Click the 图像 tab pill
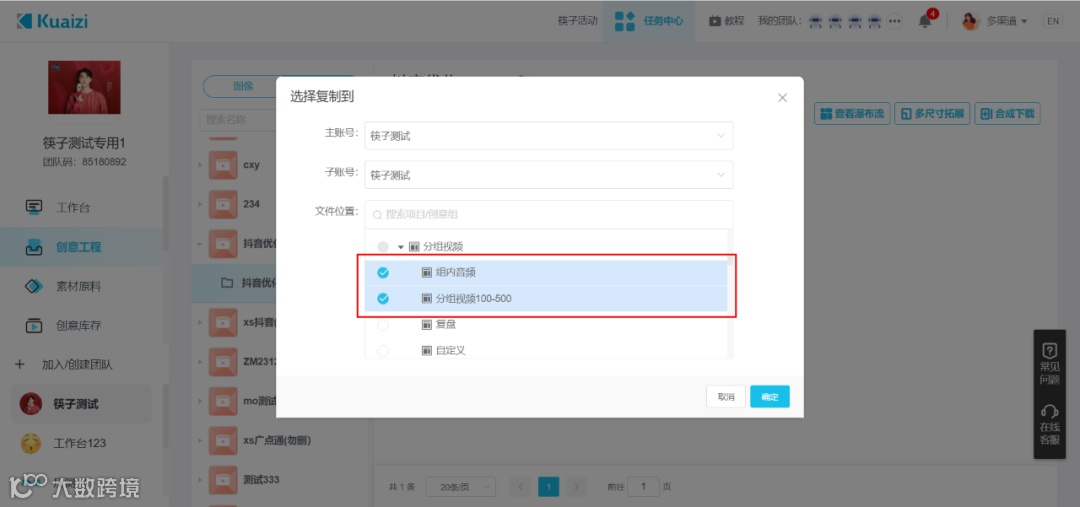This screenshot has width=1080, height=507. (243, 87)
